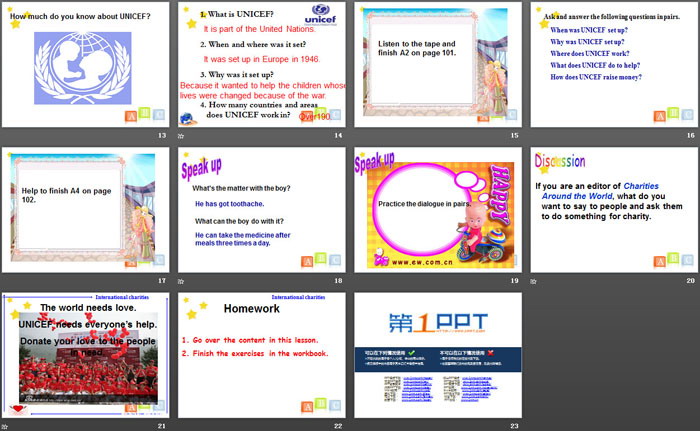The width and height of the screenshot is (700, 431).
Task: Select slide 18 'Speak up' toothache dialogue
Action: pyautogui.click(x=262, y=210)
